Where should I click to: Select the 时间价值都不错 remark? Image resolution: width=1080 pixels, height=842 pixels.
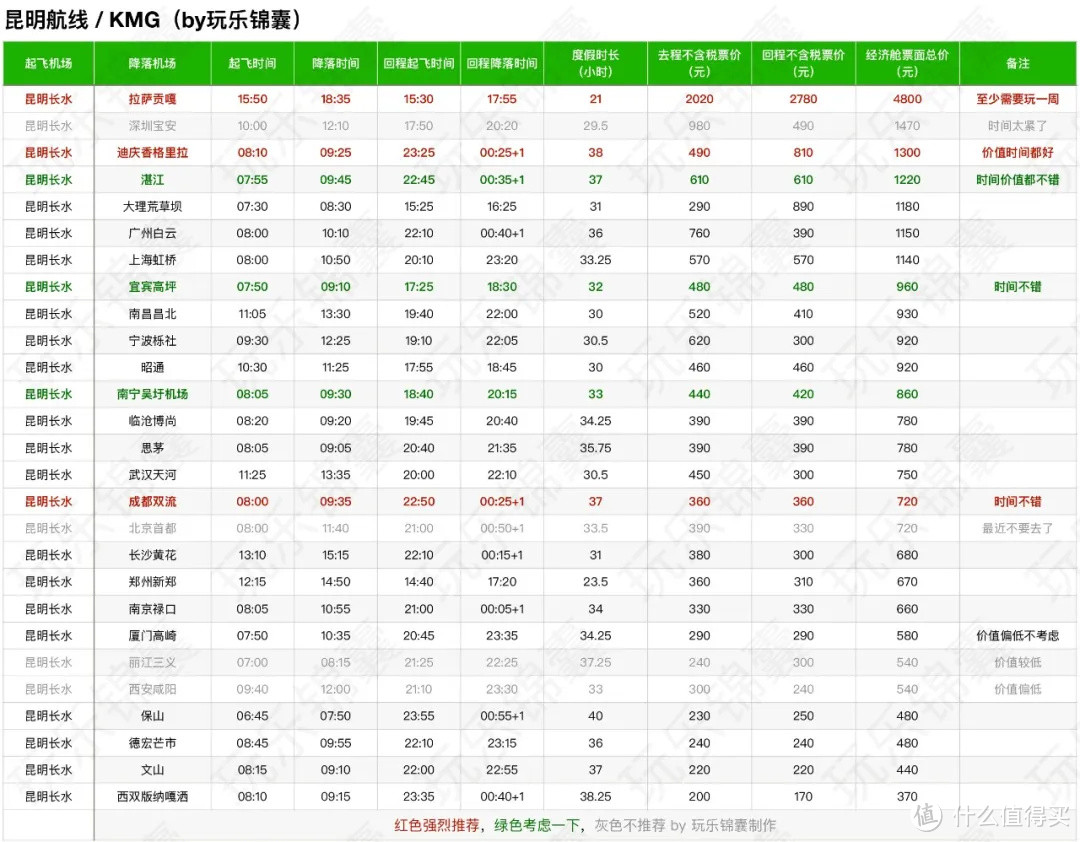tap(1017, 180)
